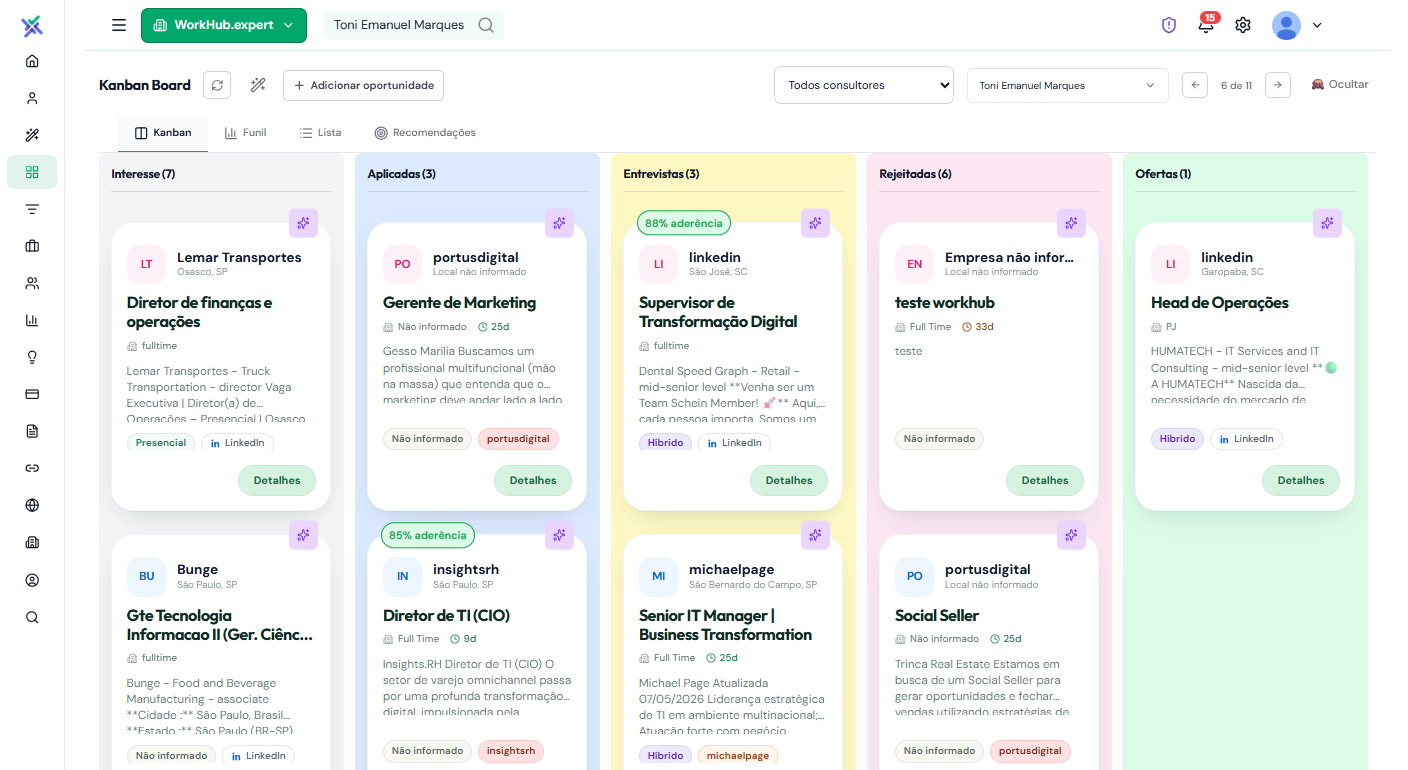Open the document icon in sidebar

coord(32,431)
